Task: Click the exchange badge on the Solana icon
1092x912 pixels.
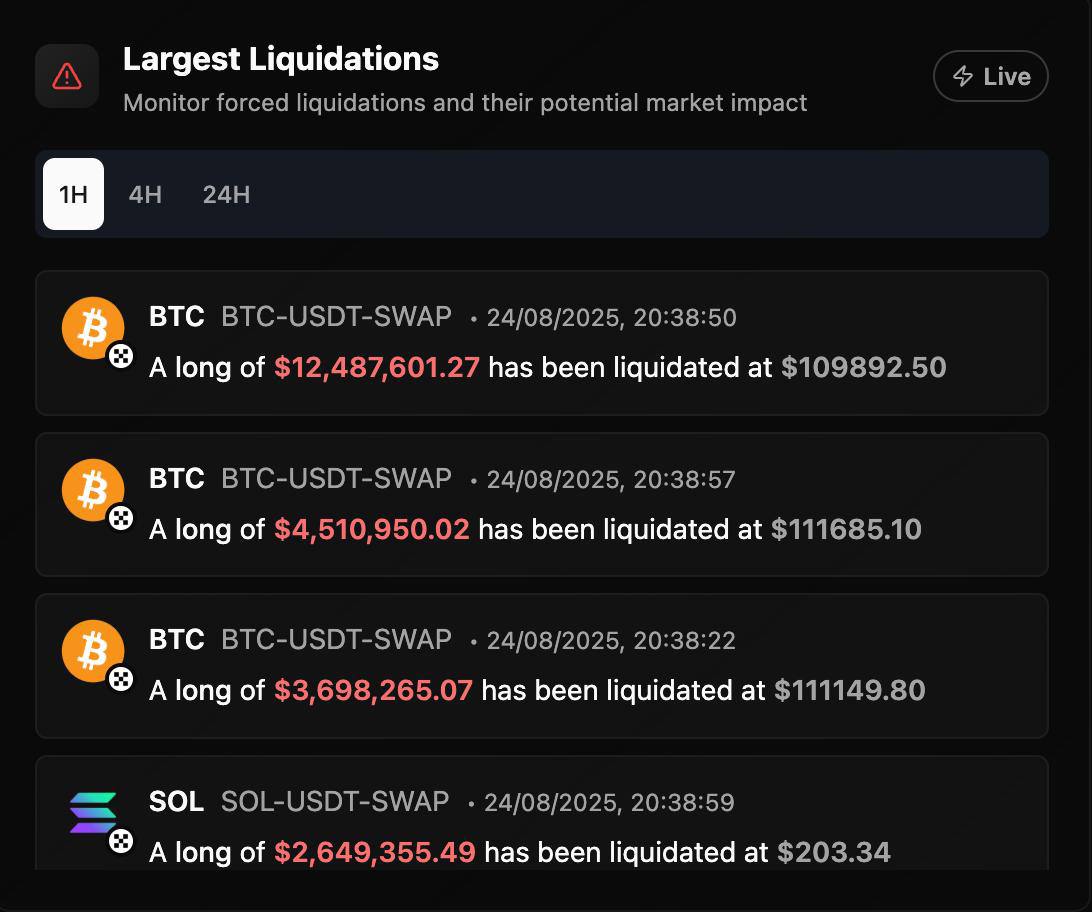Action: click(121, 841)
